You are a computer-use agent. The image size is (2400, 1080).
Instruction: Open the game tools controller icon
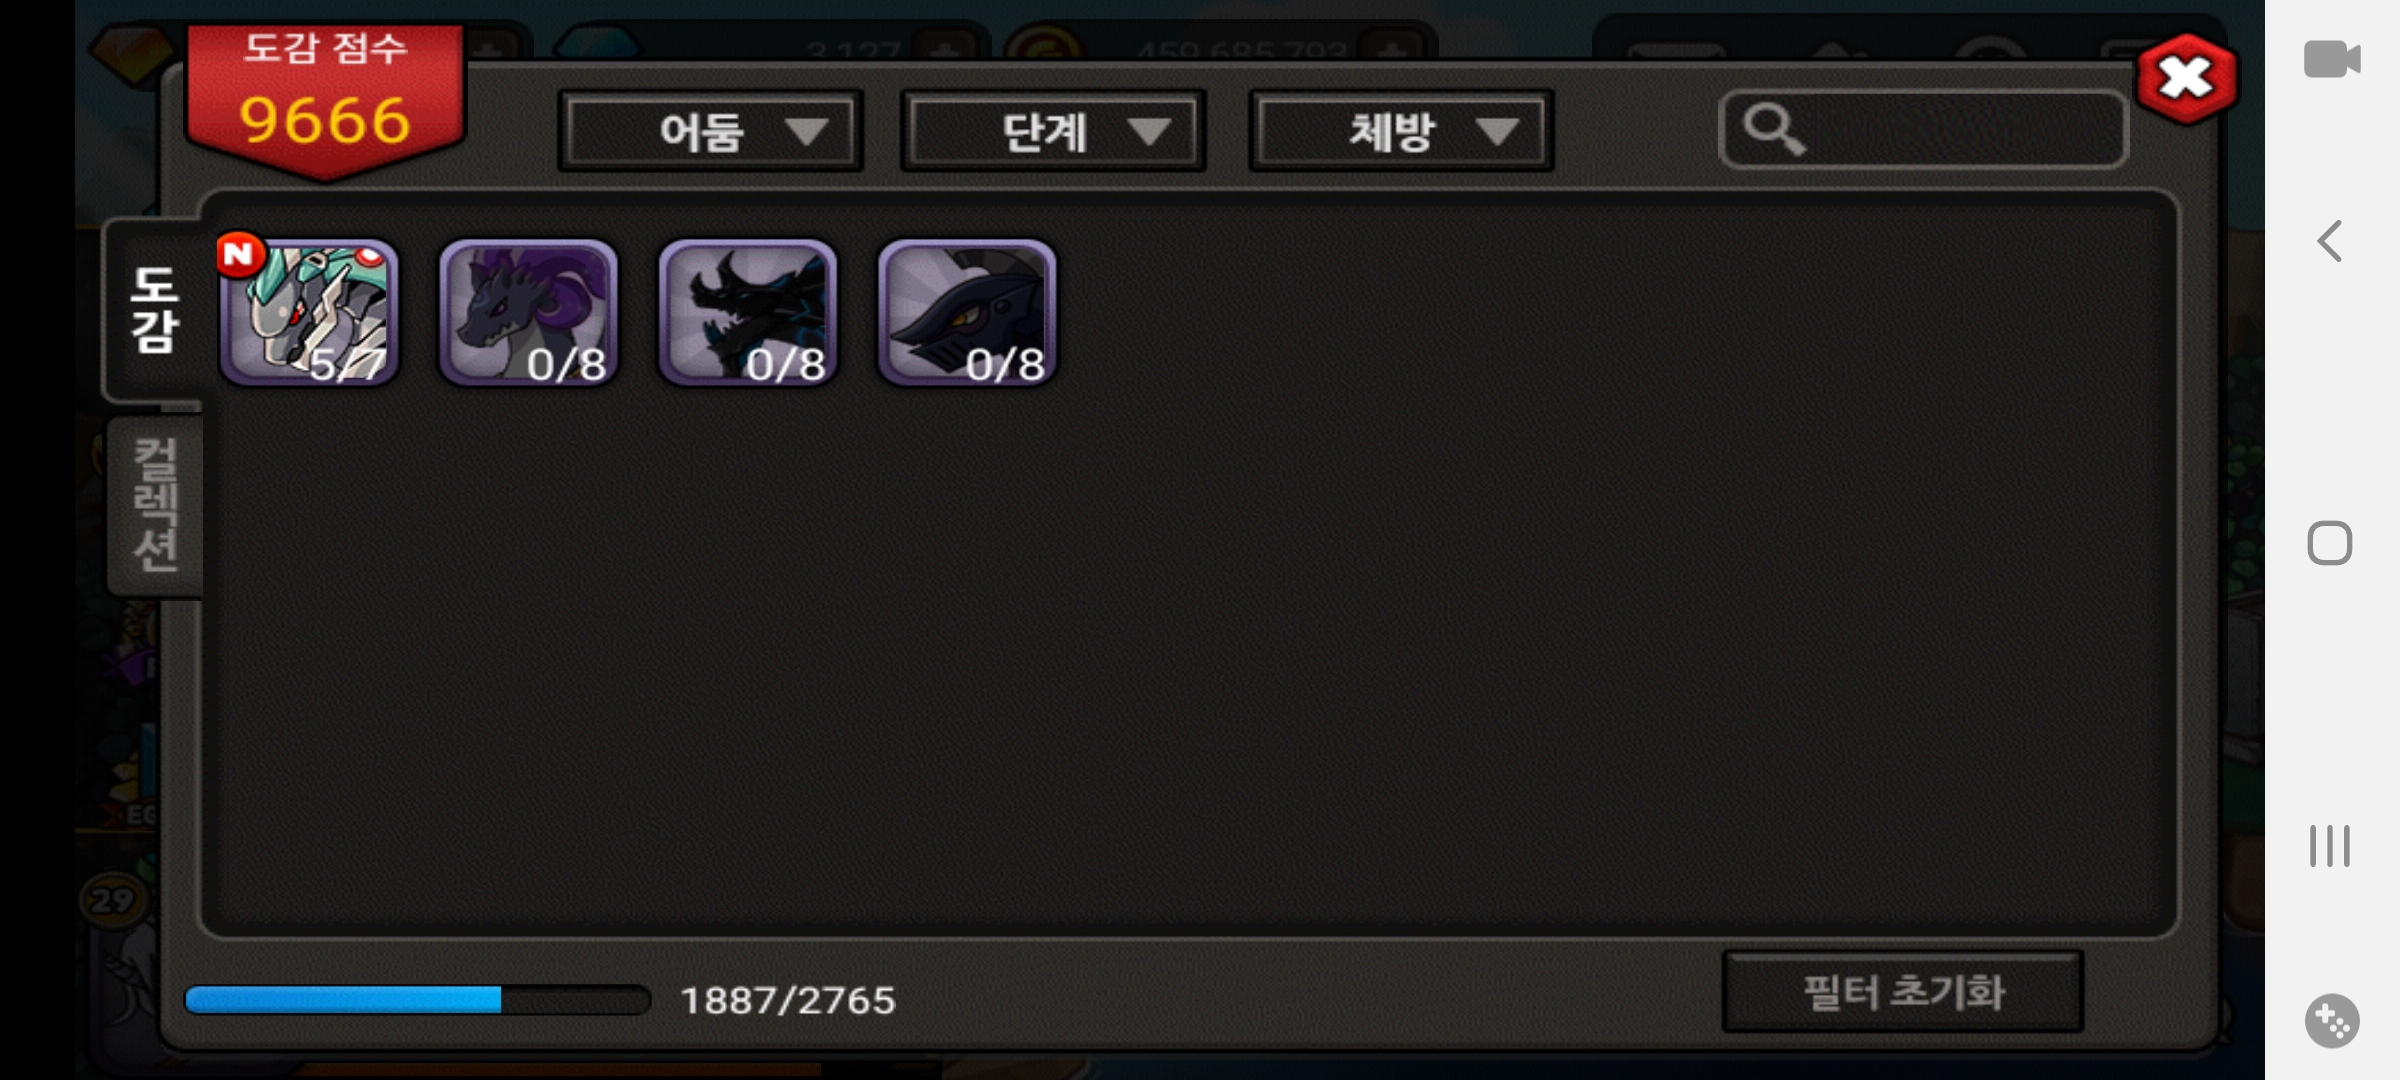[x=2332, y=1021]
